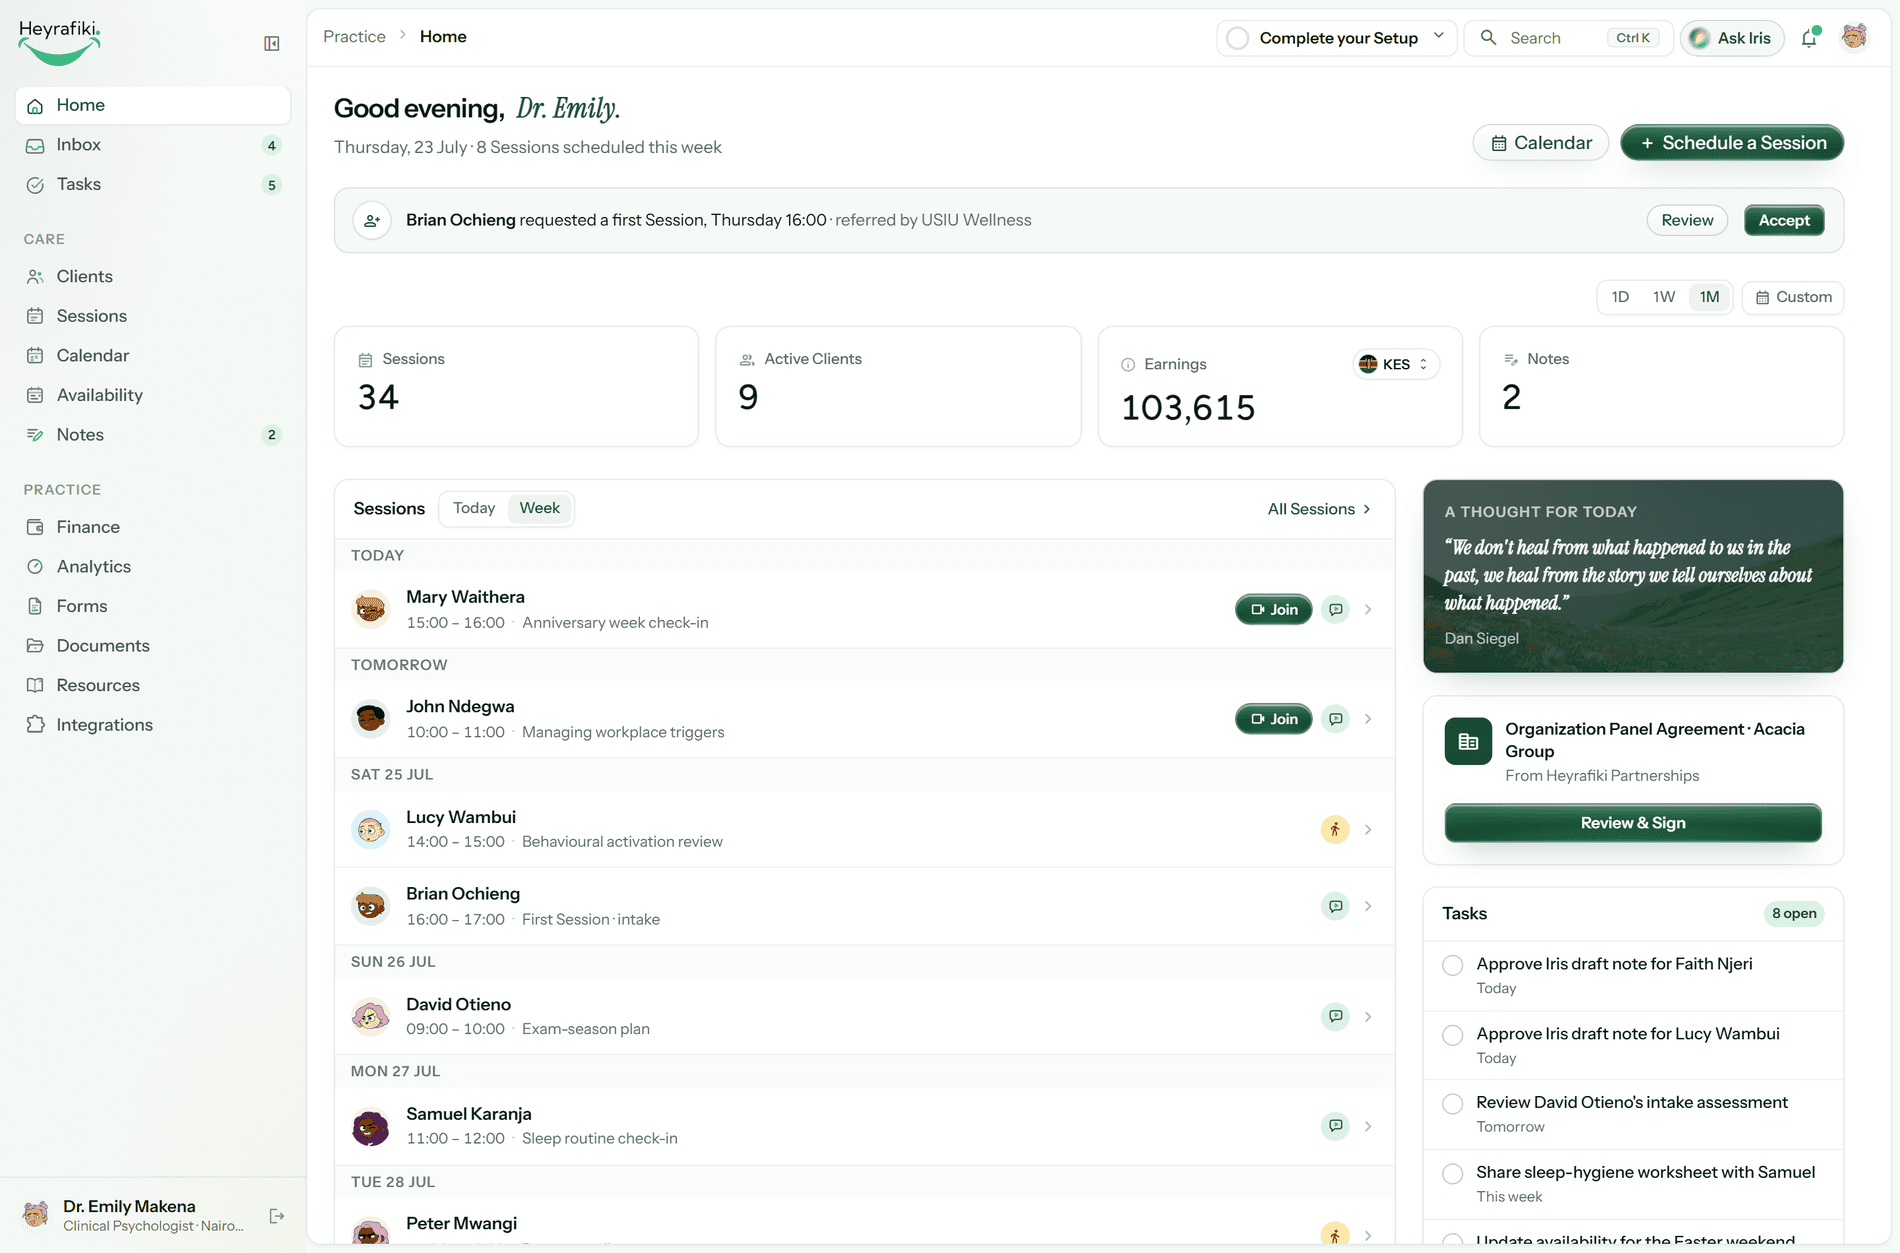This screenshot has width=1900, height=1253.
Task: Open the Notes stat card
Action: pos(1661,386)
